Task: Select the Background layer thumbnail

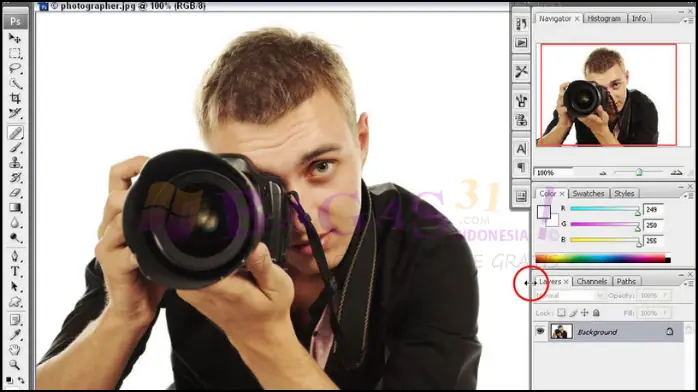Action: 561,331
